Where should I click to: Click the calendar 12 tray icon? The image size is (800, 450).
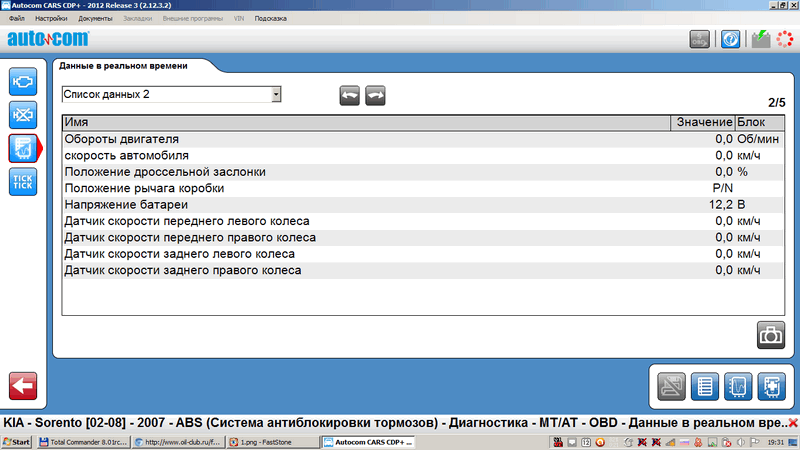pyautogui.click(x=586, y=442)
